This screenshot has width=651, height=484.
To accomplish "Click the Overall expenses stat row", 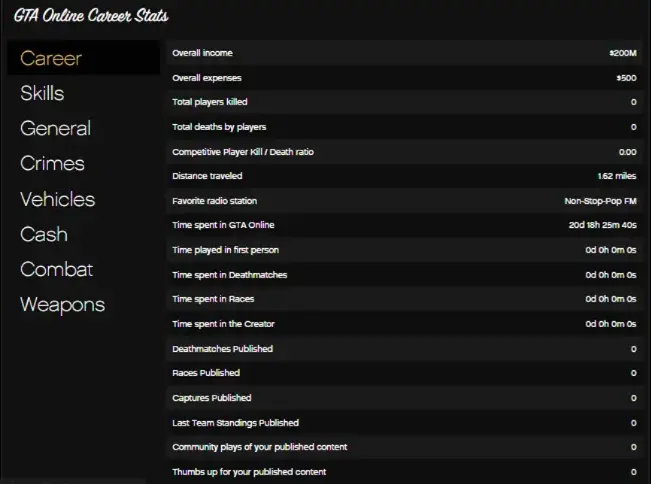I will pyautogui.click(x=404, y=78).
